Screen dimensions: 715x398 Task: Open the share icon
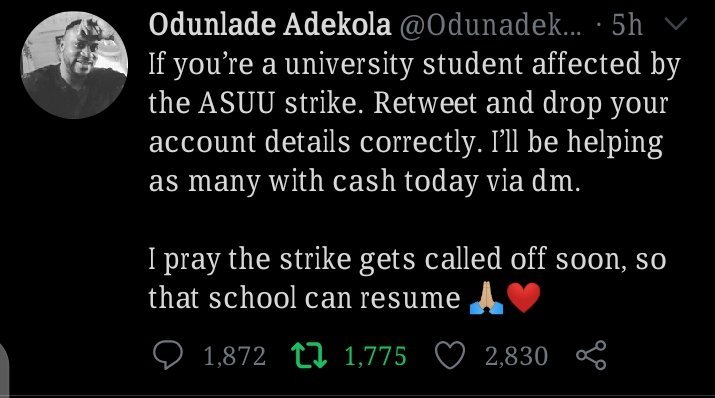pyautogui.click(x=591, y=355)
